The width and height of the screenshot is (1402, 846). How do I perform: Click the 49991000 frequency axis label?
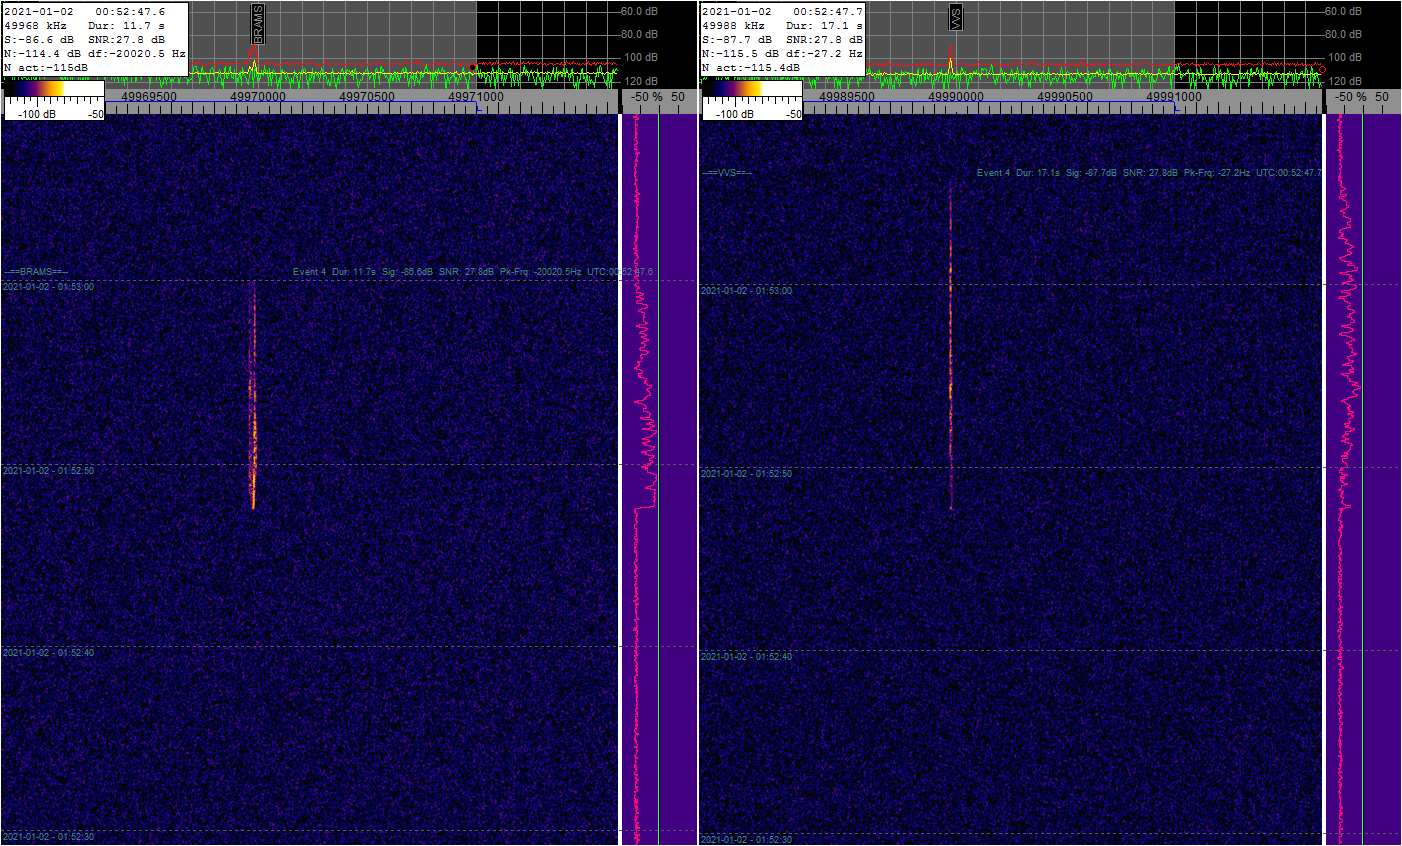[1173, 97]
